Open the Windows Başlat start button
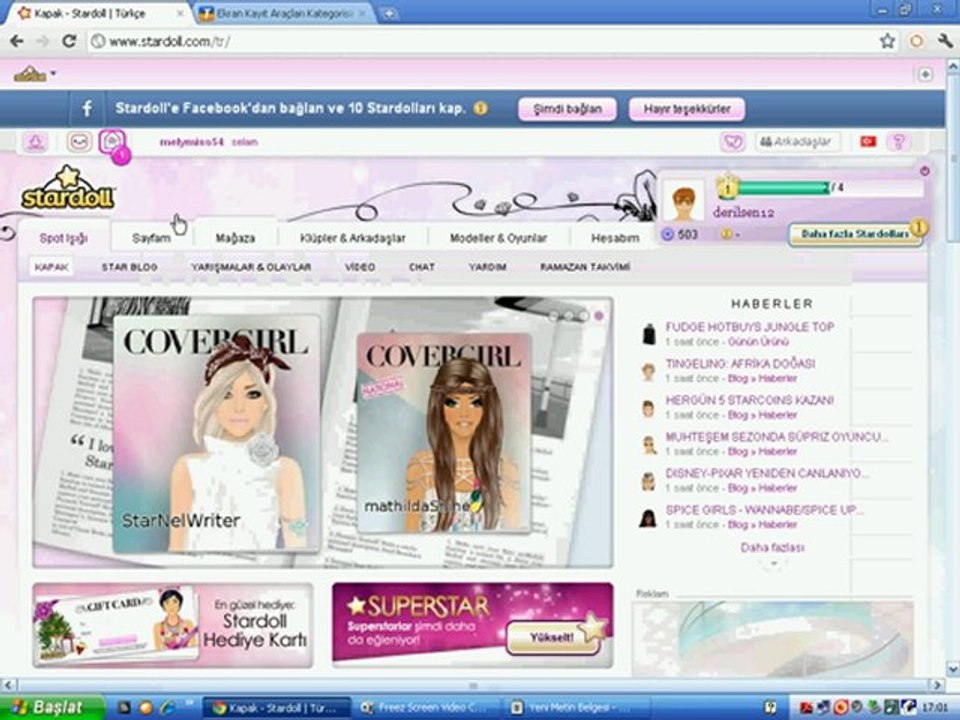Viewport: 960px width, 720px height. [x=52, y=708]
